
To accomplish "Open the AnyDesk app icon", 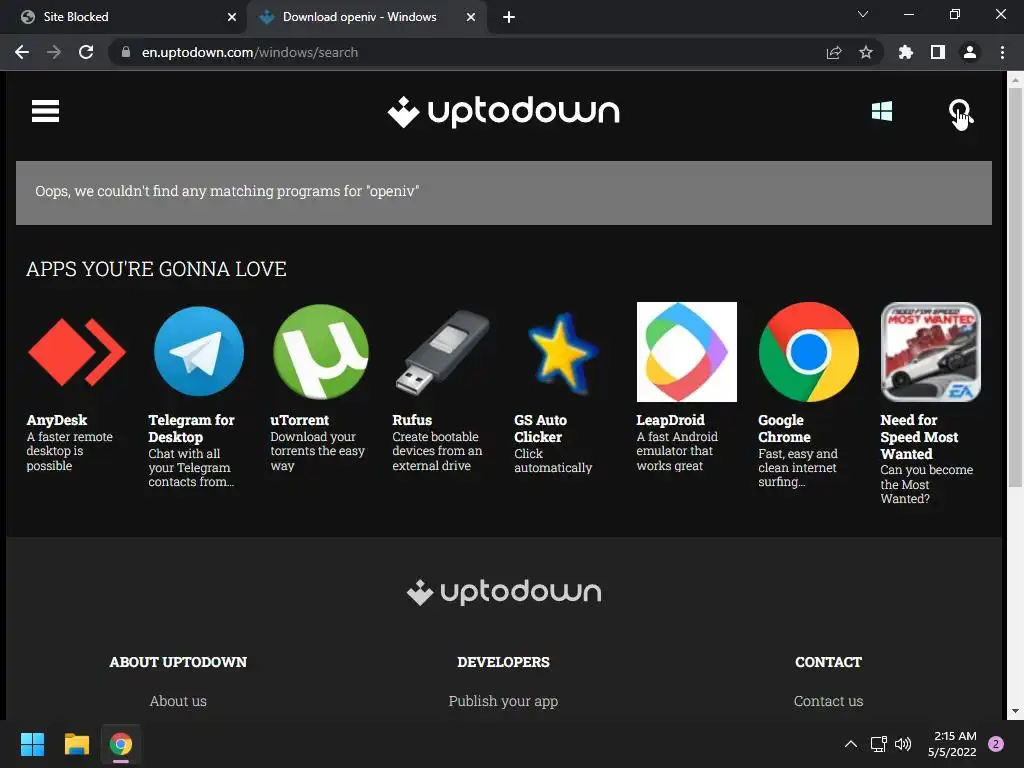I will [76, 352].
